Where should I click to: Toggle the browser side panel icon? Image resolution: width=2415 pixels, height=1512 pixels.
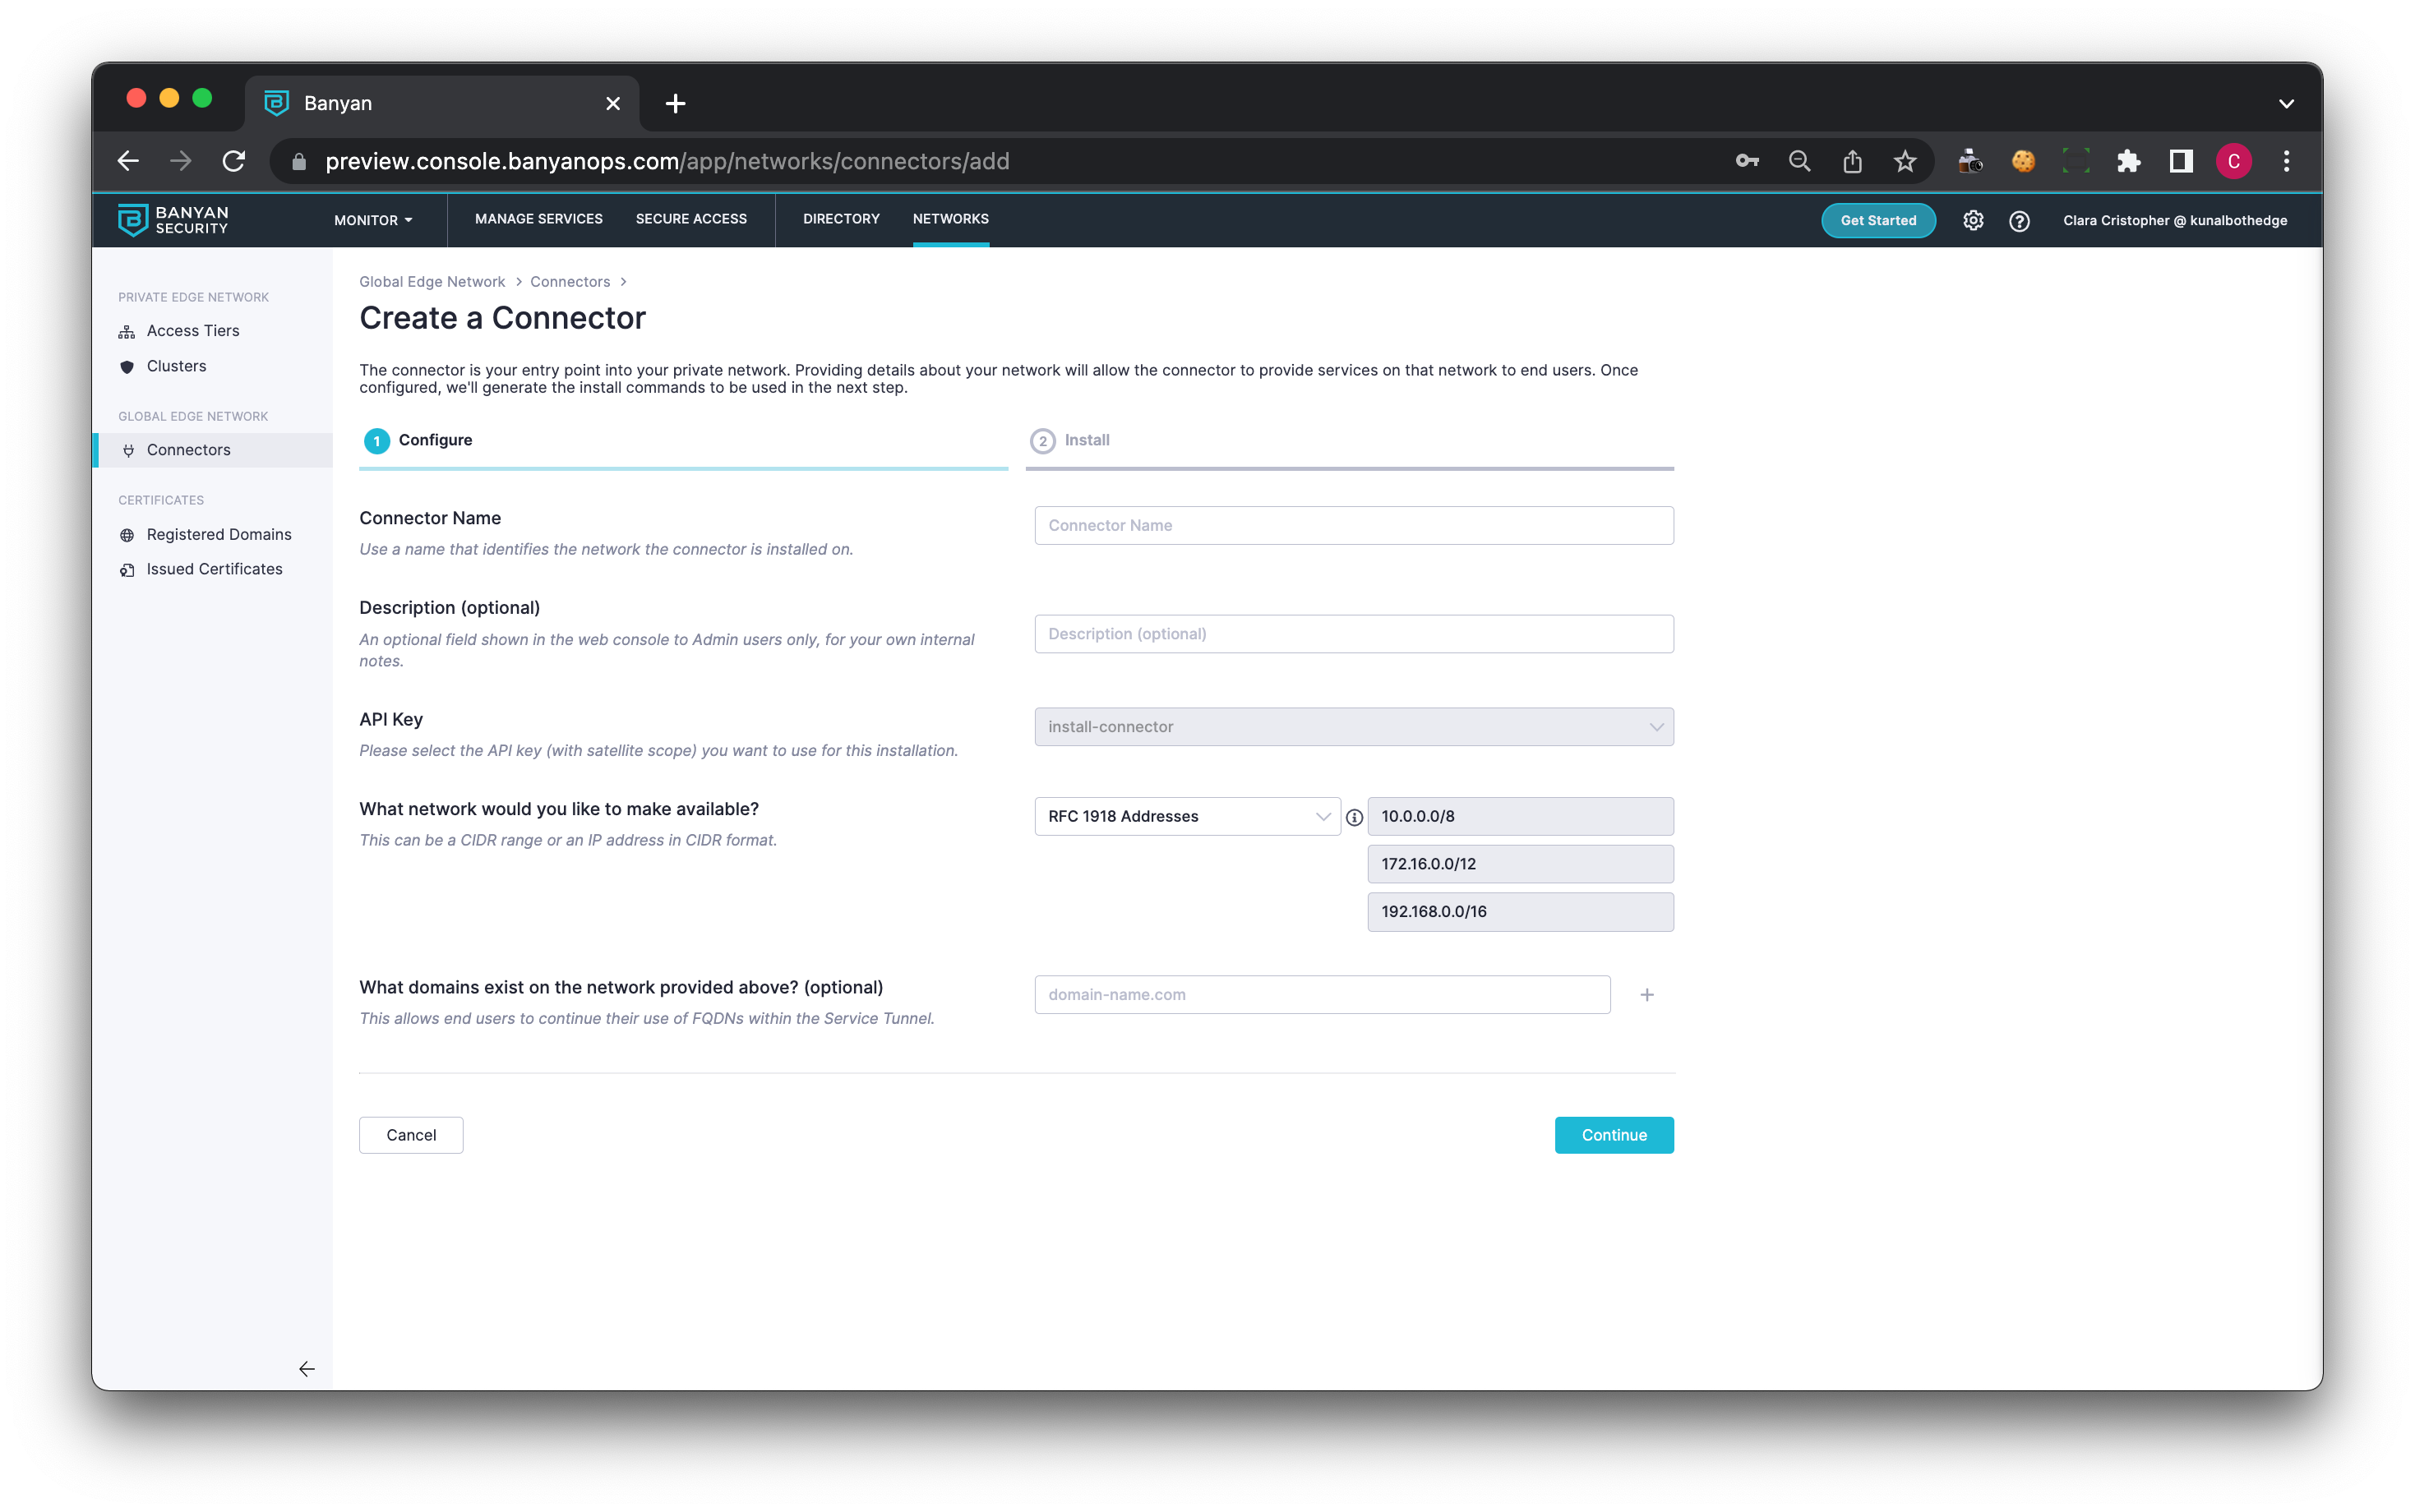[x=2181, y=161]
